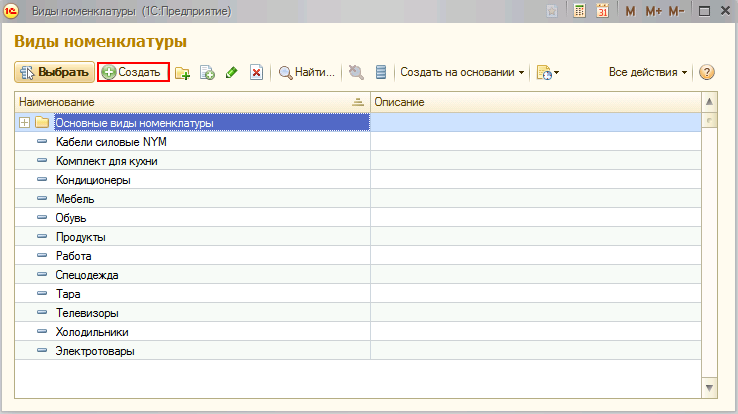Open the Найти search tool
Viewport: 738px width, 414px height.
[x=306, y=73]
